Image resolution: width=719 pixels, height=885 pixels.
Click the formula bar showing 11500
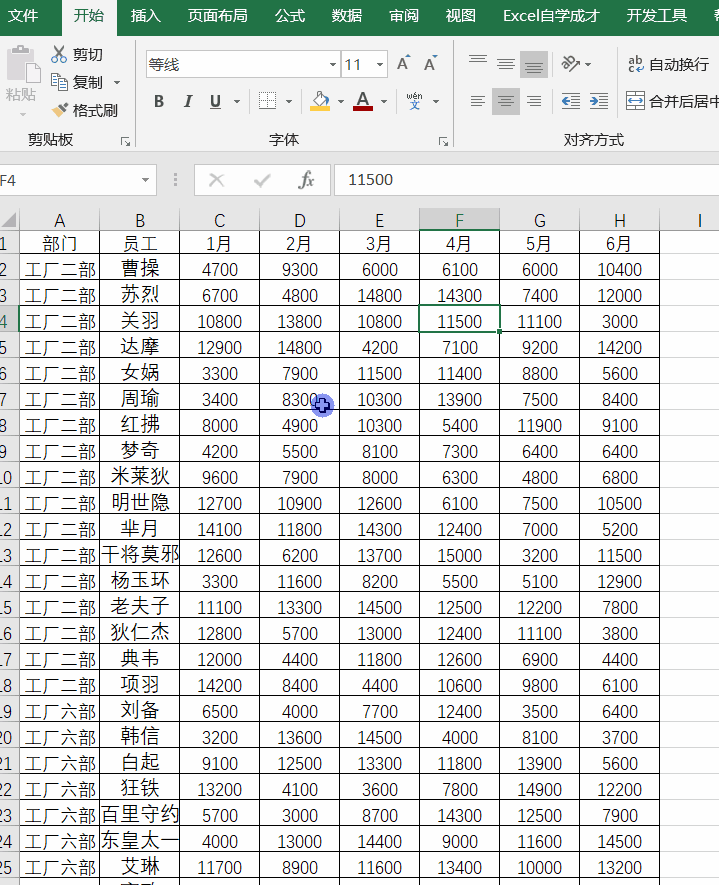pyautogui.click(x=526, y=180)
